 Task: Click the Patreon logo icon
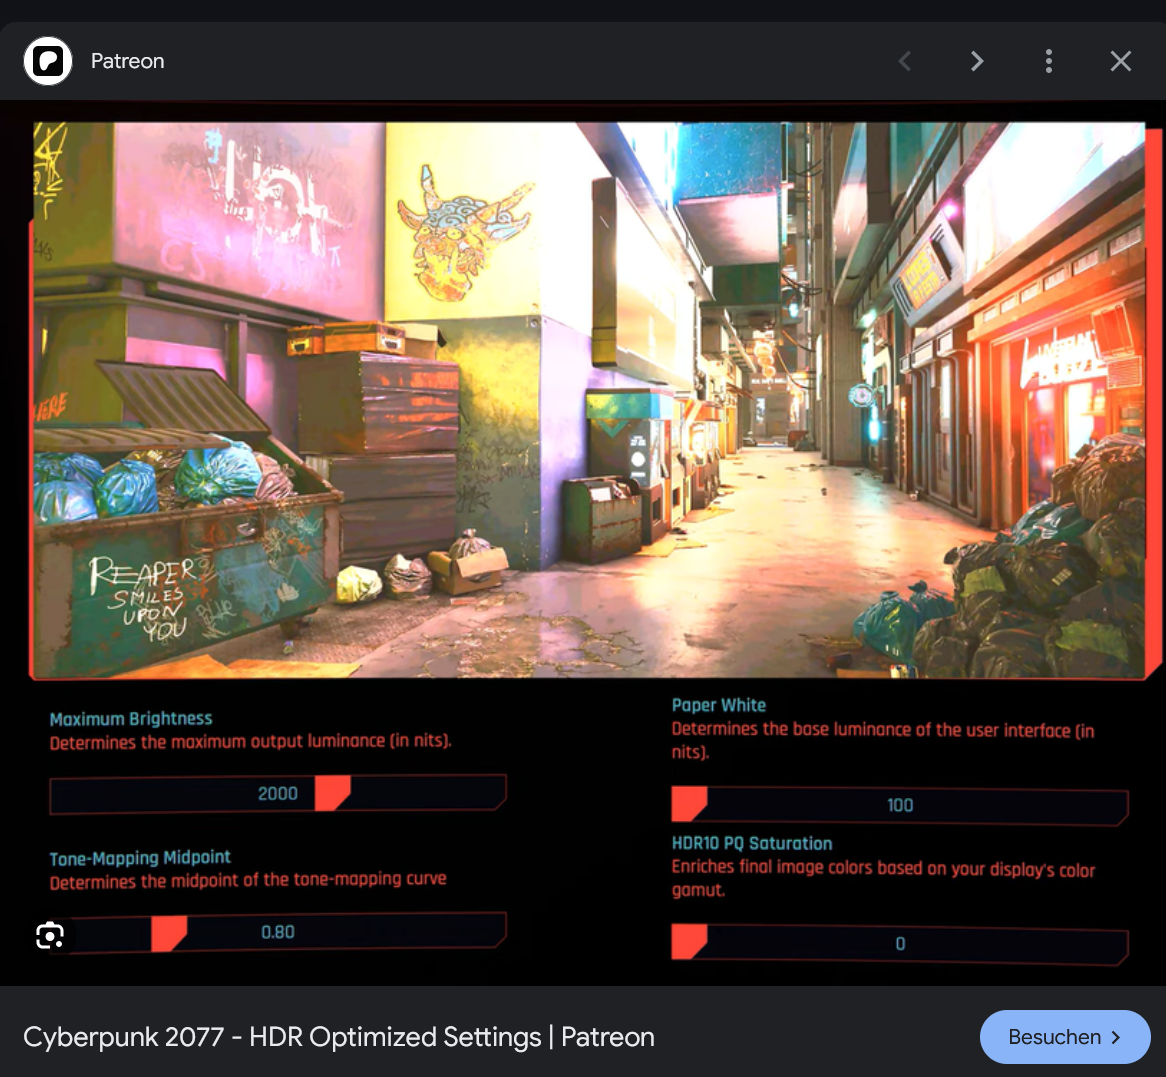(47, 60)
